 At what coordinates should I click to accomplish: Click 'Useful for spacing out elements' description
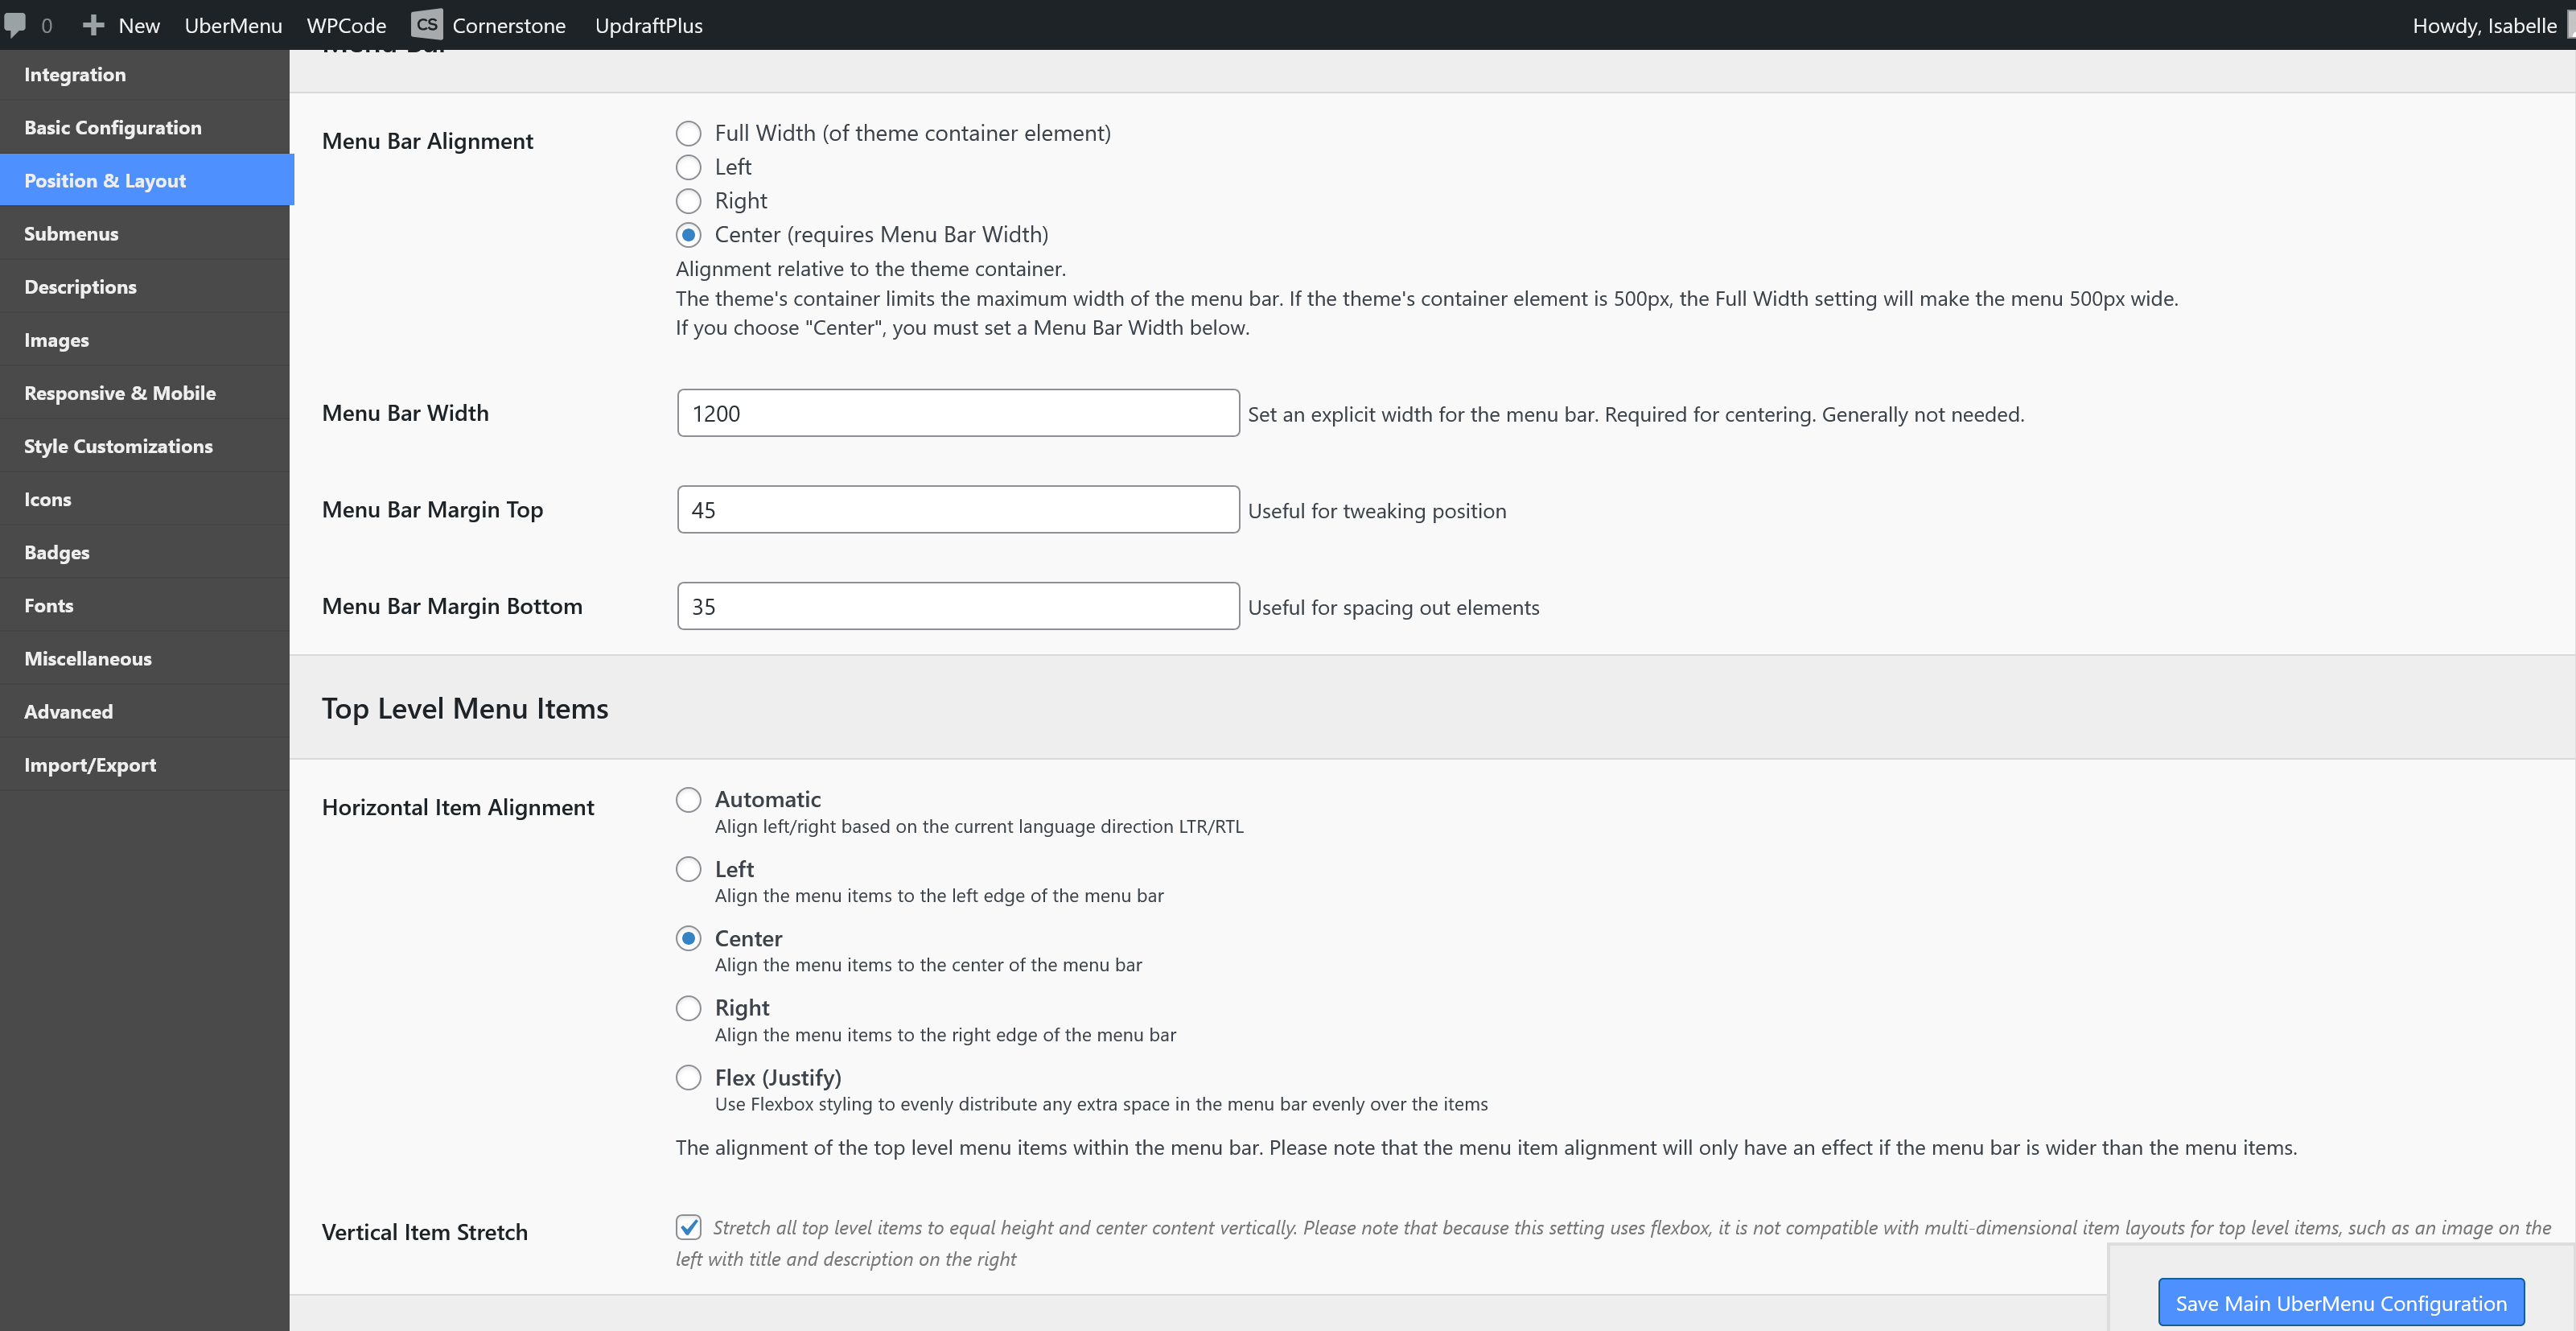pyautogui.click(x=1394, y=607)
